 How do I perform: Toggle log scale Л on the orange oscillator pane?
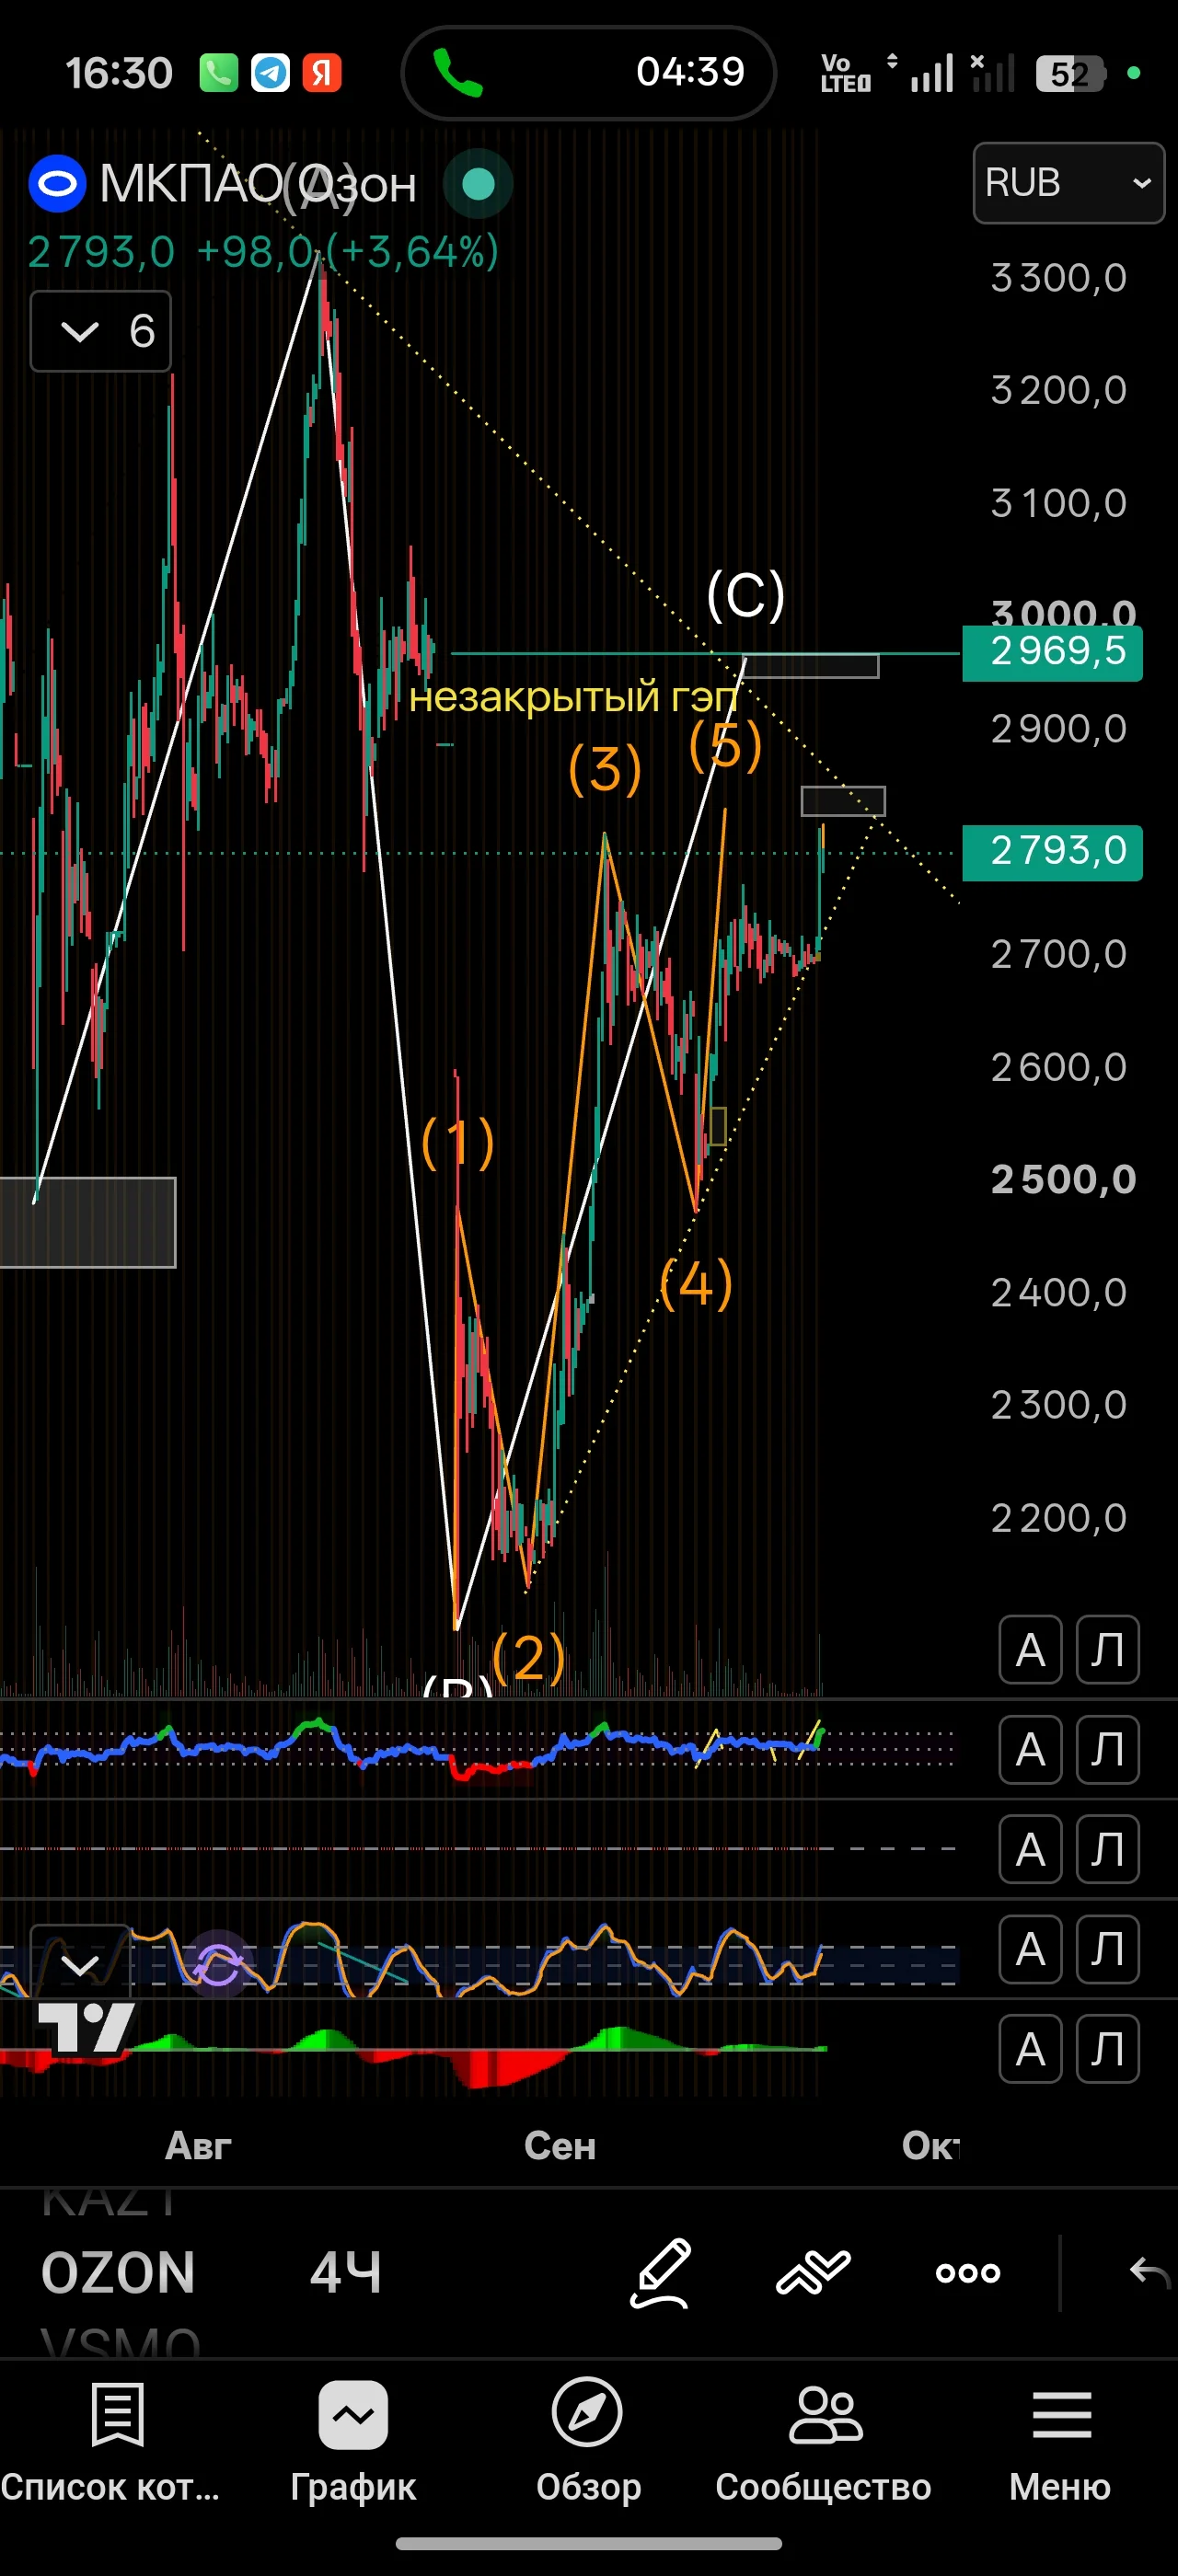tap(1107, 1949)
